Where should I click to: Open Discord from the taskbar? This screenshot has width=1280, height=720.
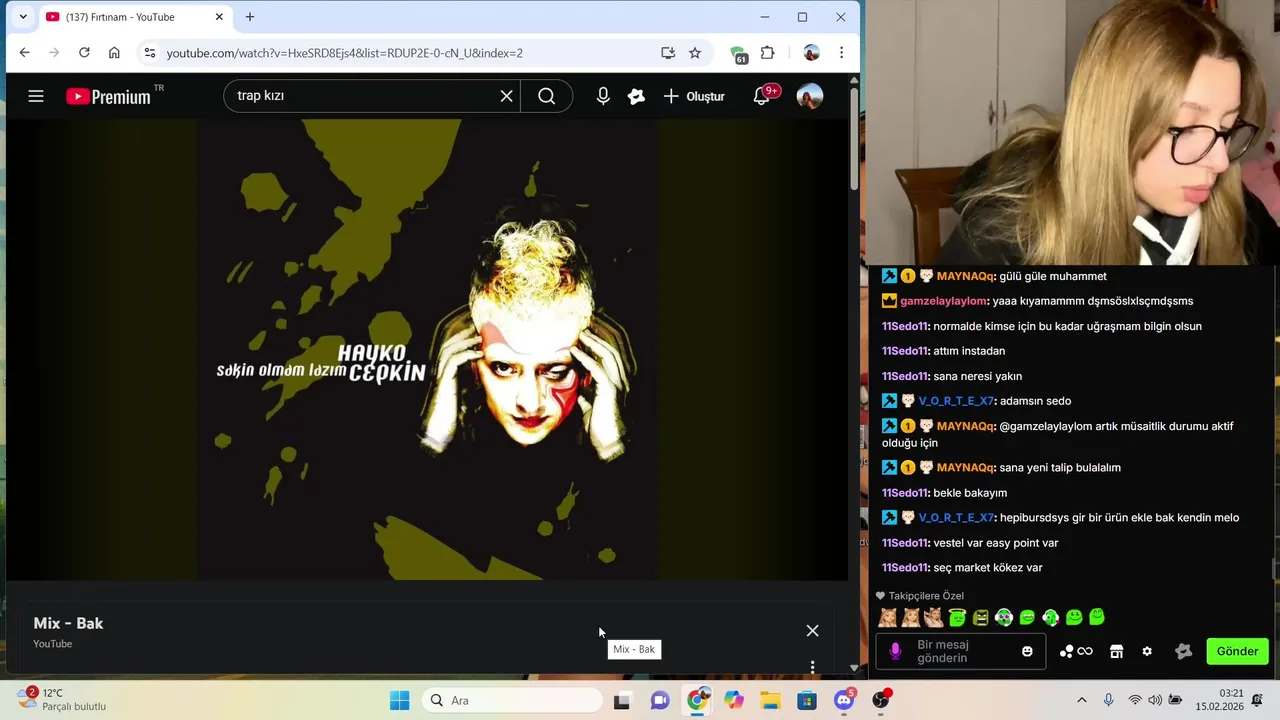(x=844, y=700)
